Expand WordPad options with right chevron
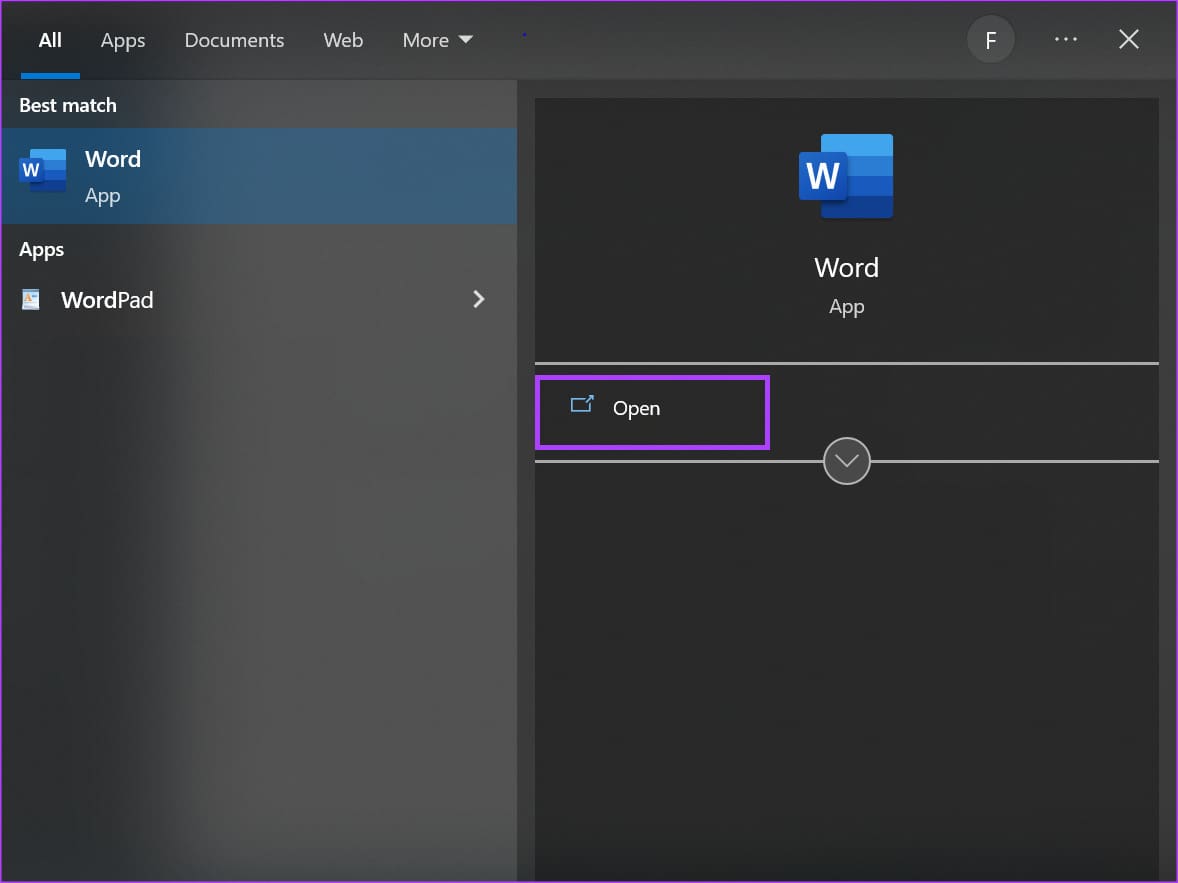This screenshot has width=1178, height=883. point(479,299)
